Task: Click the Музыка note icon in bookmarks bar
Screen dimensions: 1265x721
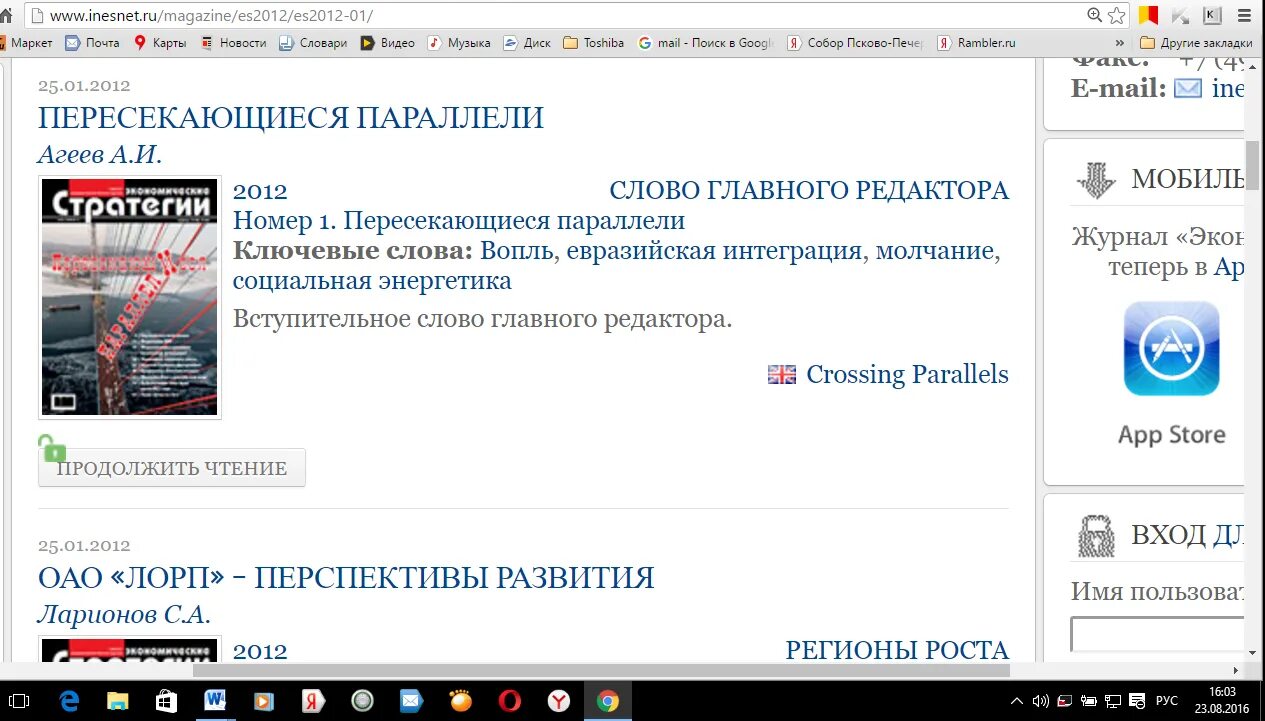Action: pos(435,43)
